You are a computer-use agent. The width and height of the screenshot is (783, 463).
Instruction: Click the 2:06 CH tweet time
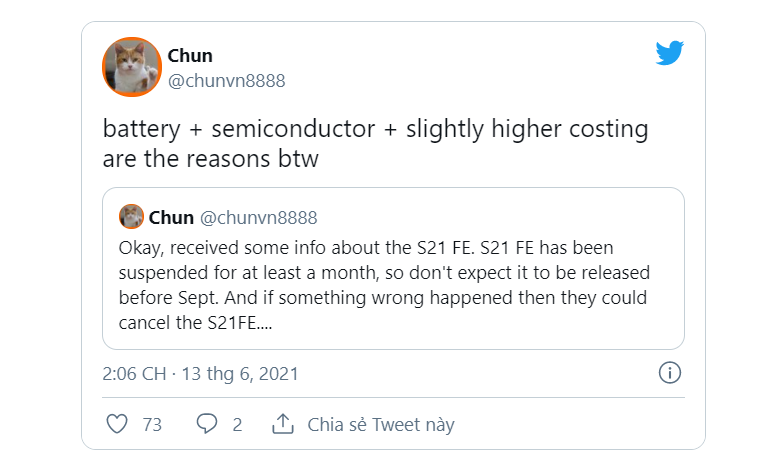135,374
